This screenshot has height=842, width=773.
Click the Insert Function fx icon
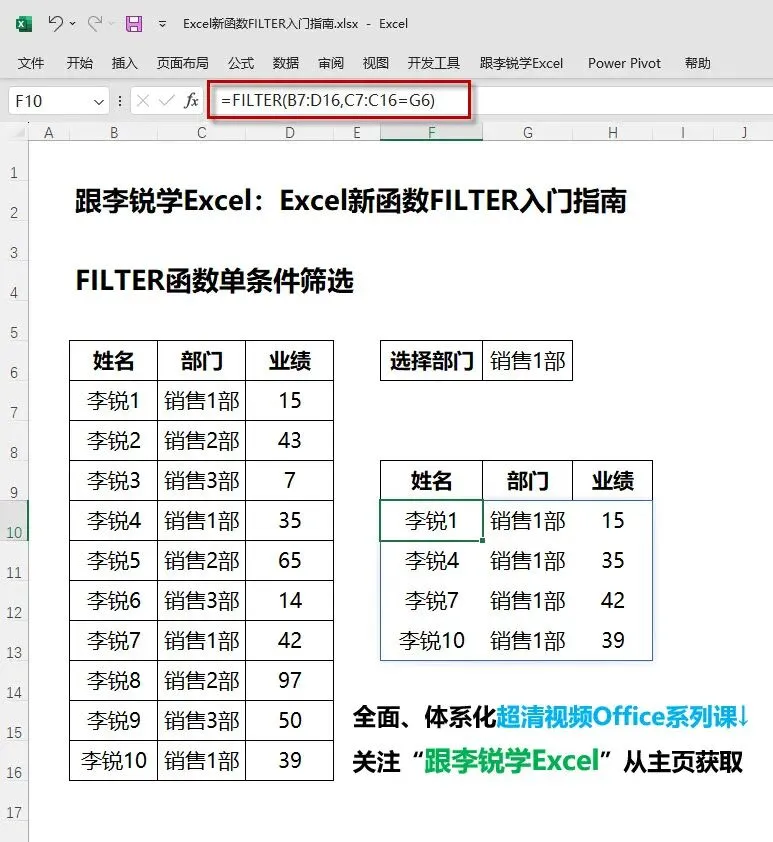(x=191, y=100)
